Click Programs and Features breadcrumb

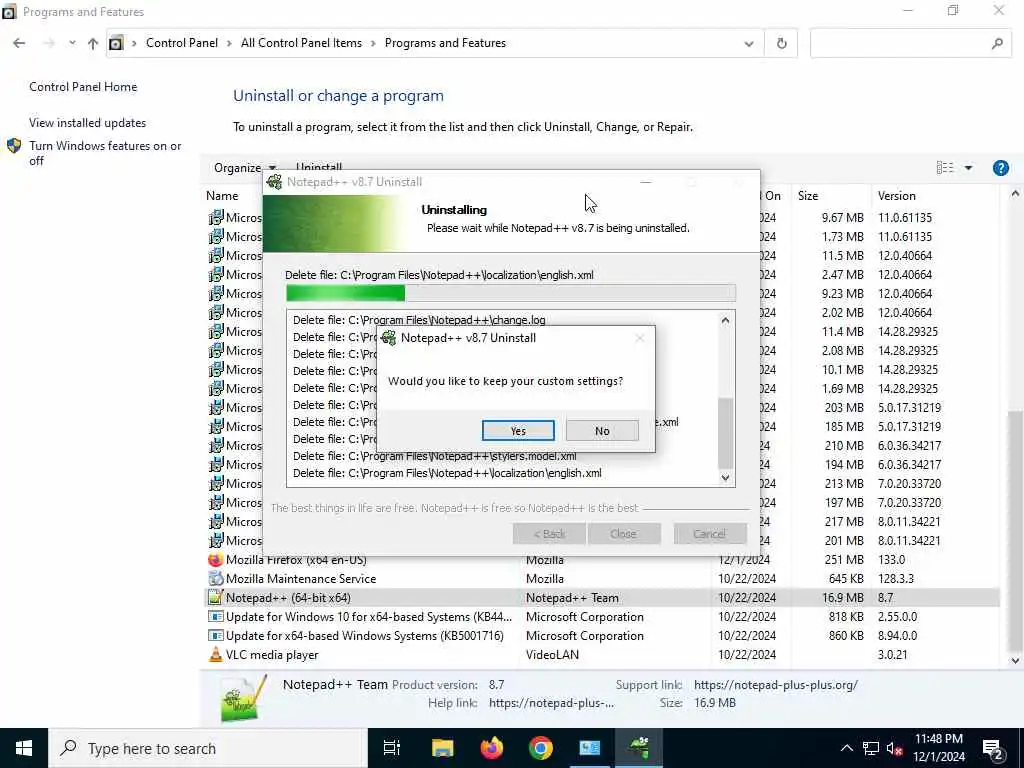(x=445, y=43)
